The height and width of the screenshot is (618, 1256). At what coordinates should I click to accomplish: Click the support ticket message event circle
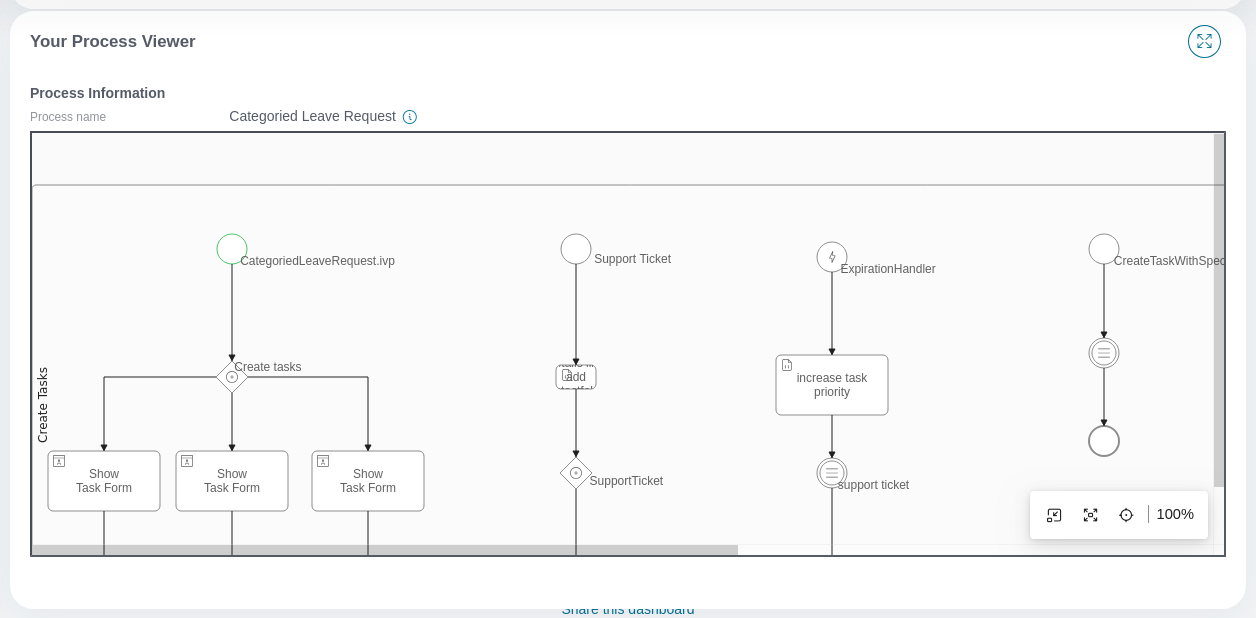coord(832,473)
